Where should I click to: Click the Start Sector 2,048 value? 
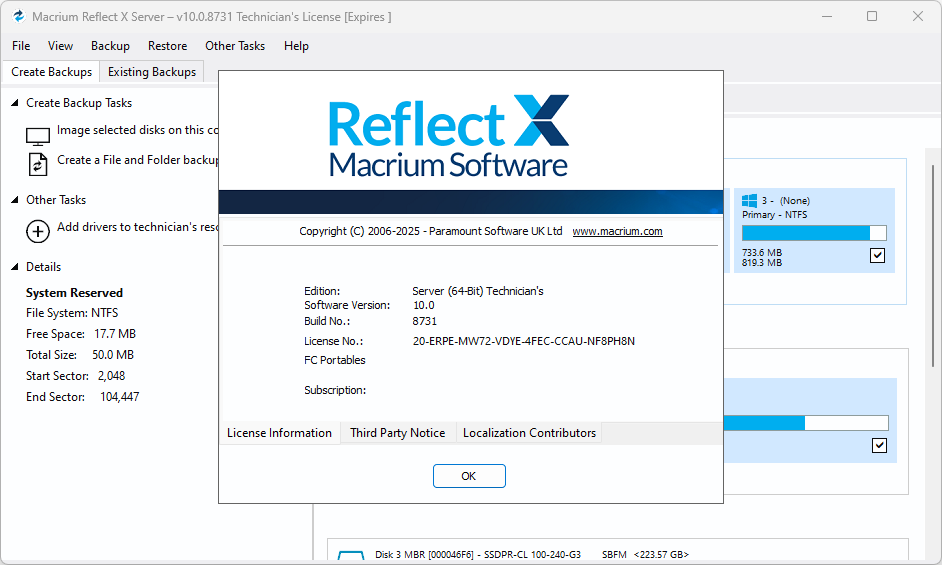pos(112,376)
